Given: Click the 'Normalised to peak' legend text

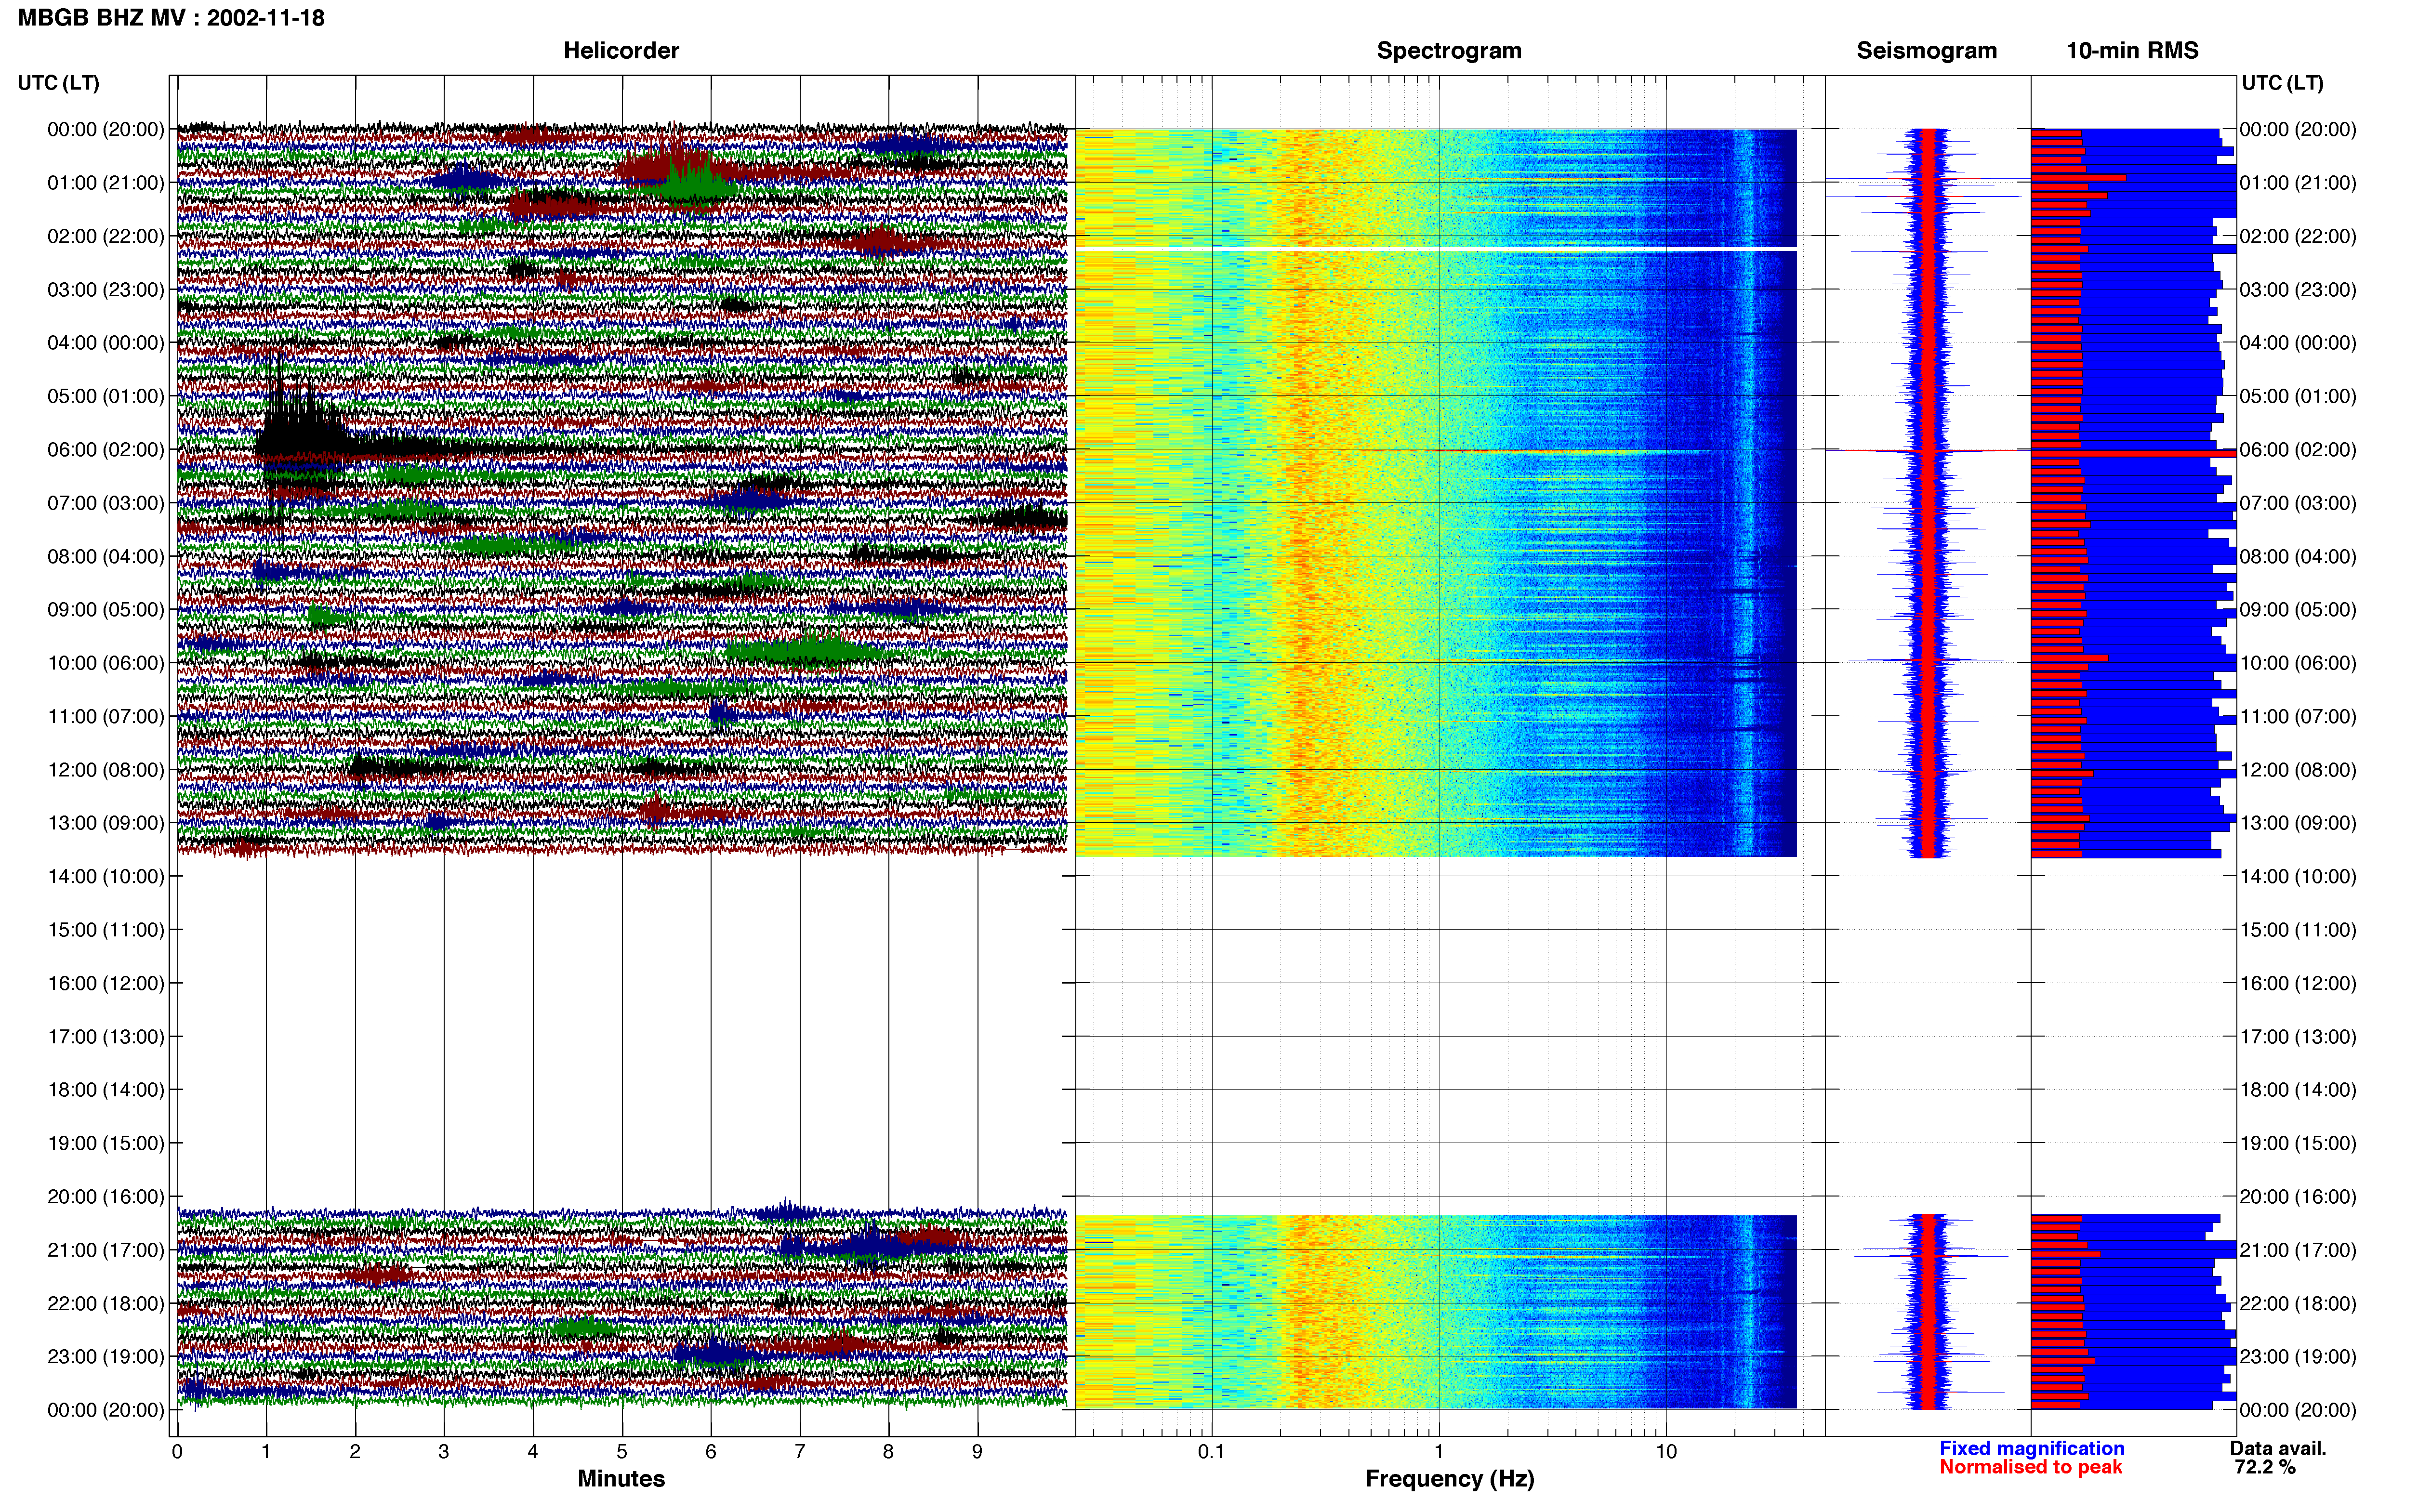Looking at the screenshot, I should click(2030, 1467).
